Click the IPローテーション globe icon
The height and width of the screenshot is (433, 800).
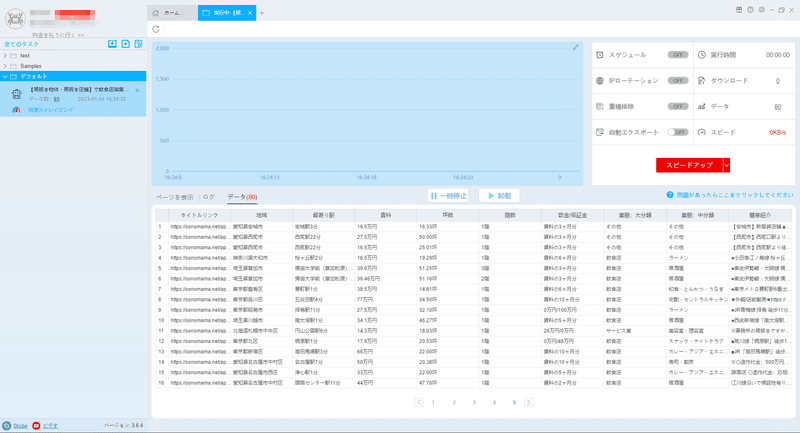[600, 81]
